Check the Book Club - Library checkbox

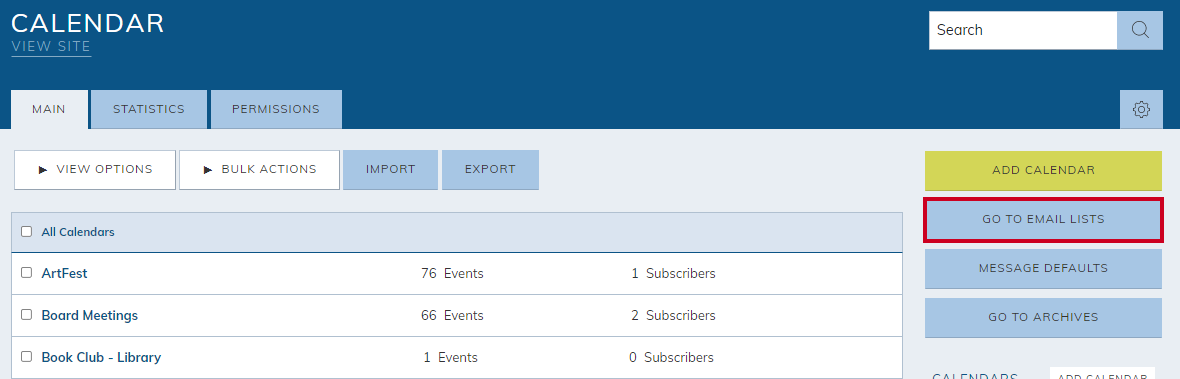[26, 356]
